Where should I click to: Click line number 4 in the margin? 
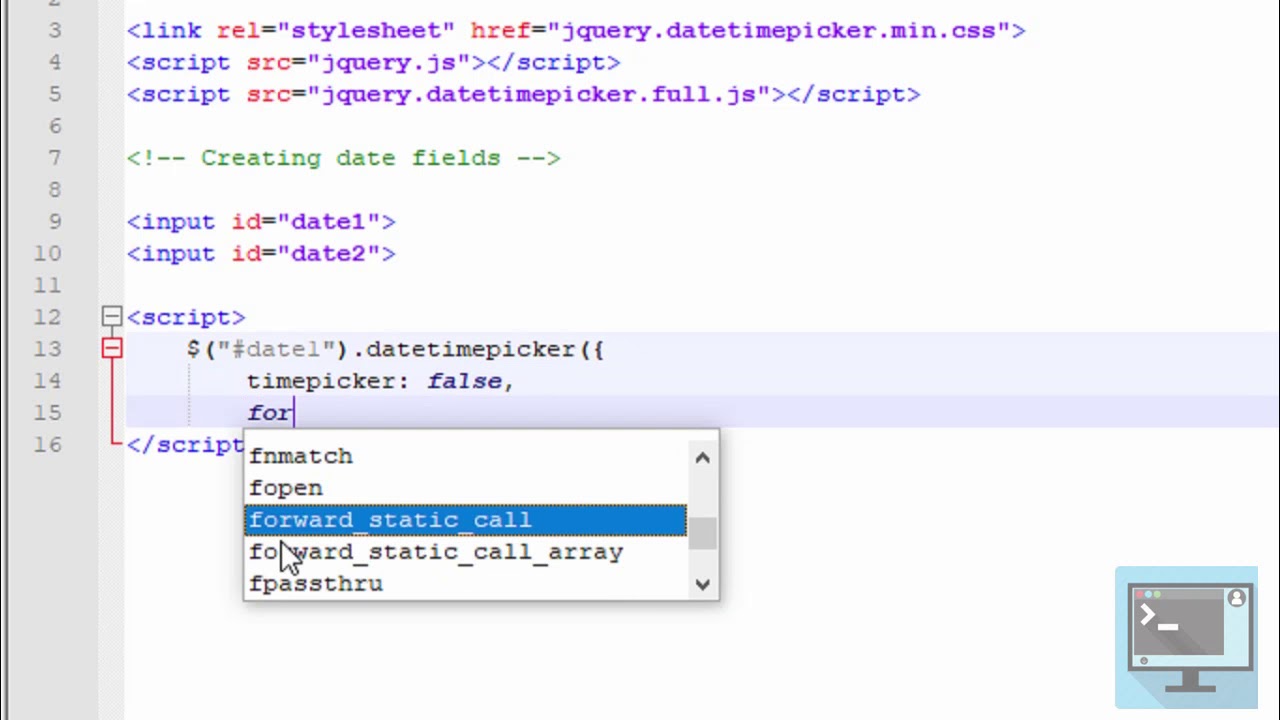pos(53,62)
